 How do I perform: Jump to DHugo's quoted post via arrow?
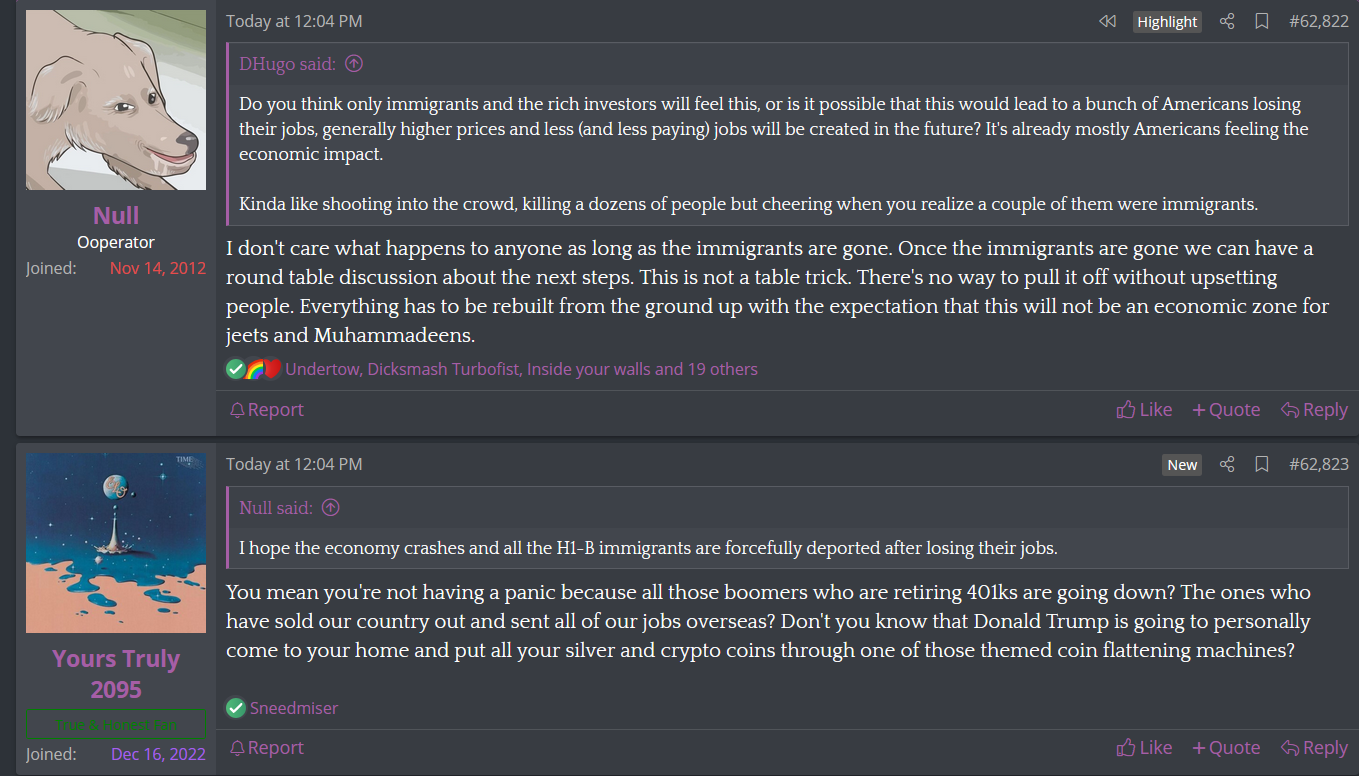pyautogui.click(x=354, y=64)
